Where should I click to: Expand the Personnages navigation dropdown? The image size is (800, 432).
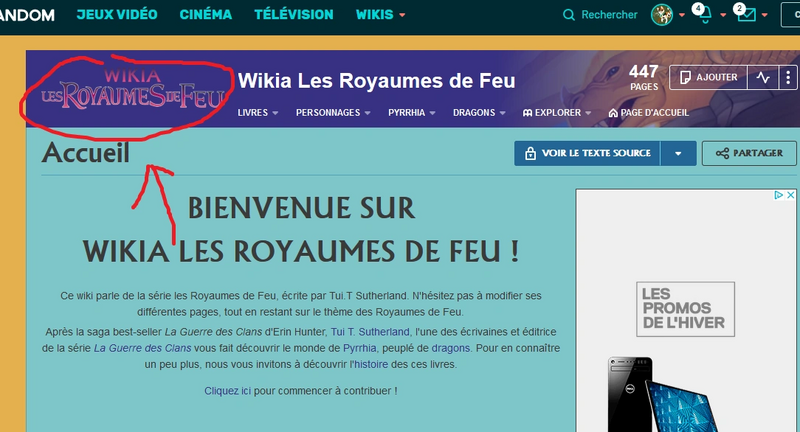(333, 113)
